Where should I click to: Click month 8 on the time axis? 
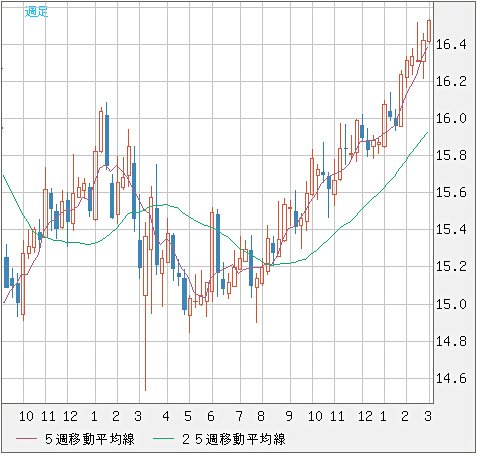click(261, 416)
